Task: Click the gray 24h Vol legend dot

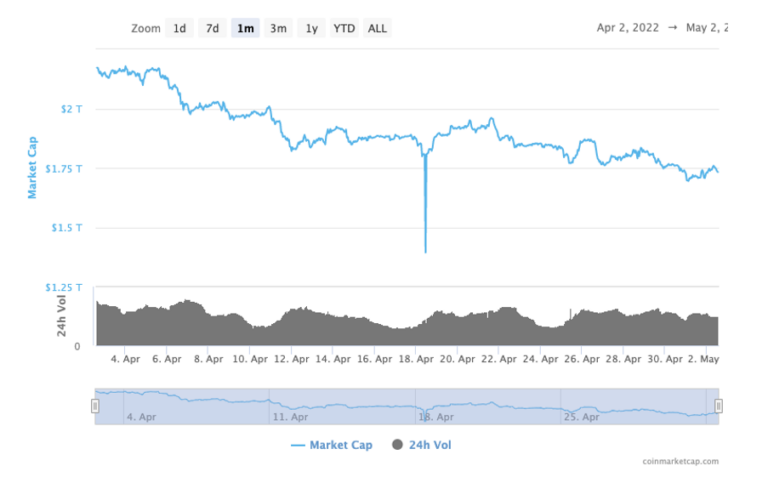Action: [399, 445]
